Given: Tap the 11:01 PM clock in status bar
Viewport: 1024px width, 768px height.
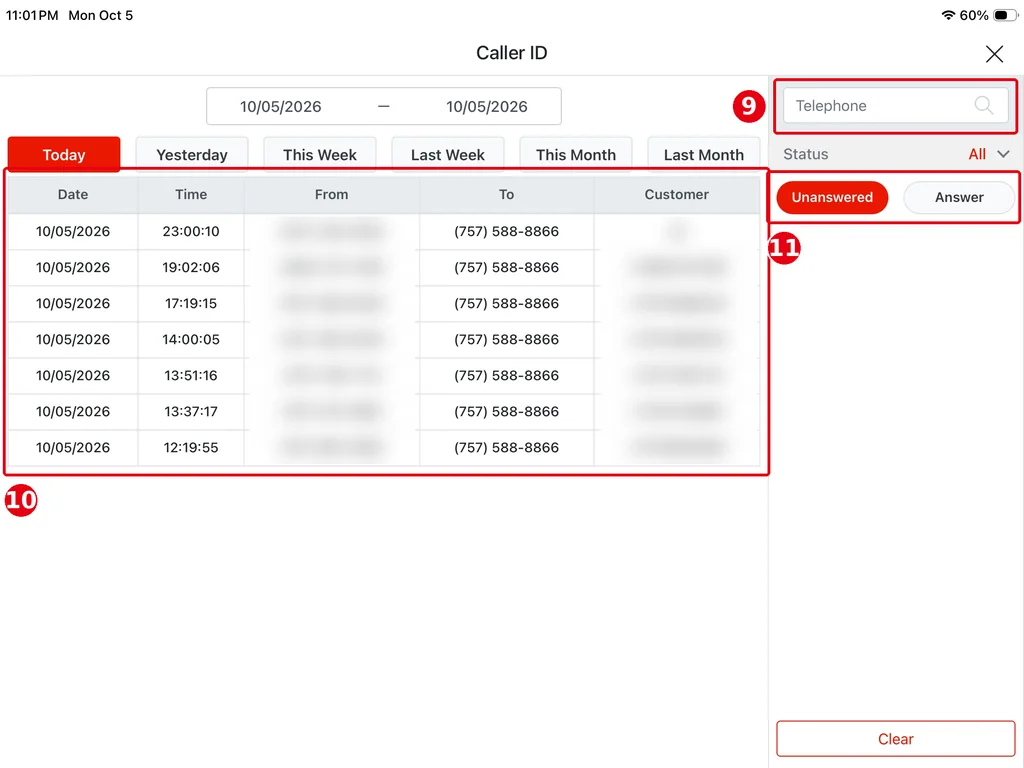Looking at the screenshot, I should tap(32, 15).
